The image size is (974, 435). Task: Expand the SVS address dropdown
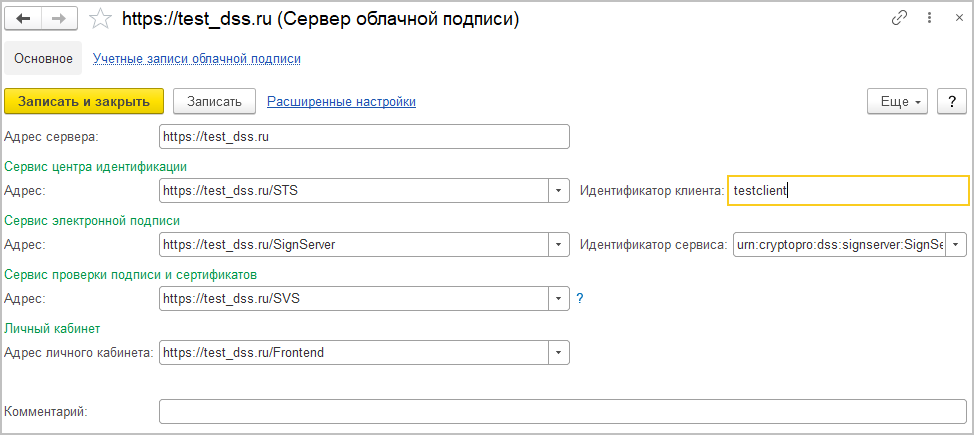click(x=558, y=298)
